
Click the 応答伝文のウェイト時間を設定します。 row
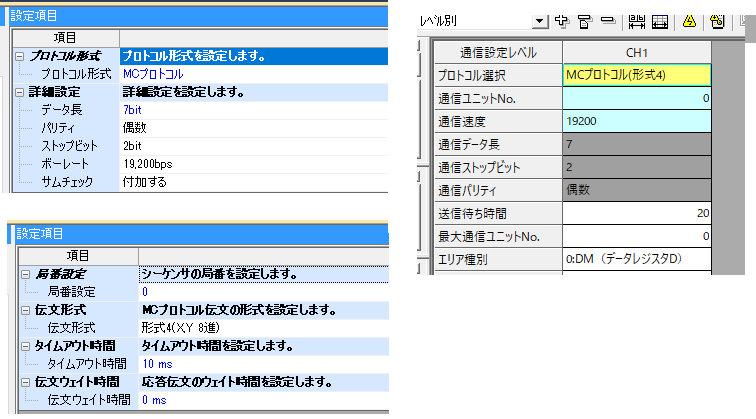point(263,382)
